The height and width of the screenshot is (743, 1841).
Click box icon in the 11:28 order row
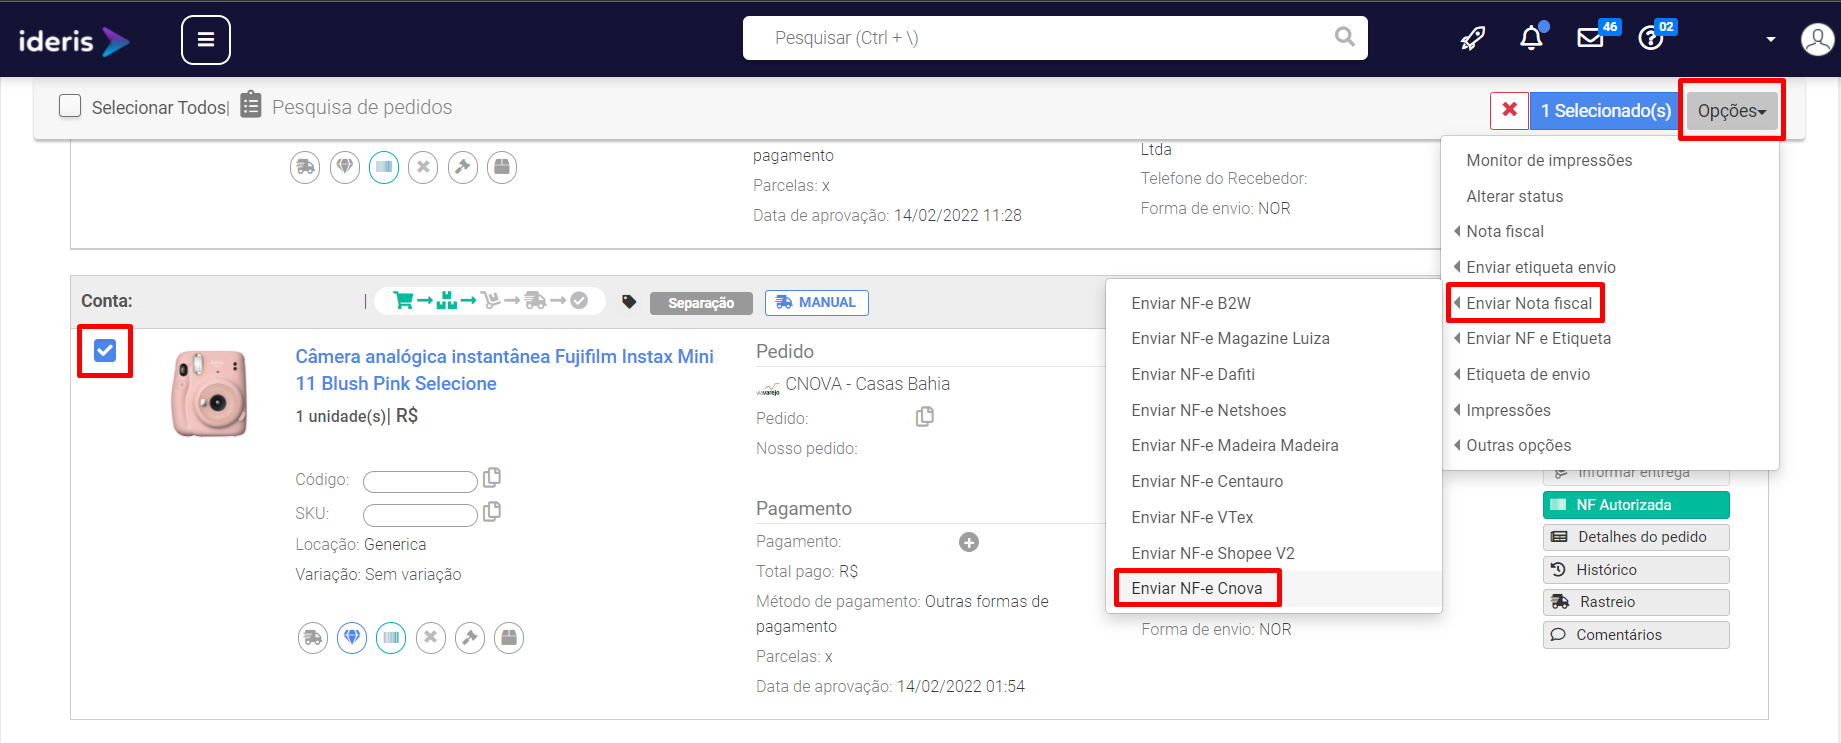pyautogui.click(x=502, y=167)
